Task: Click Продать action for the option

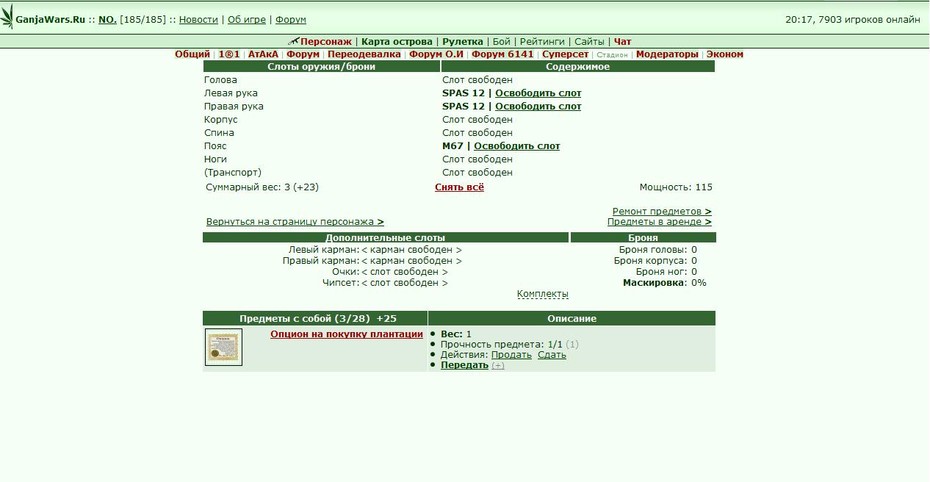Action: [x=511, y=355]
